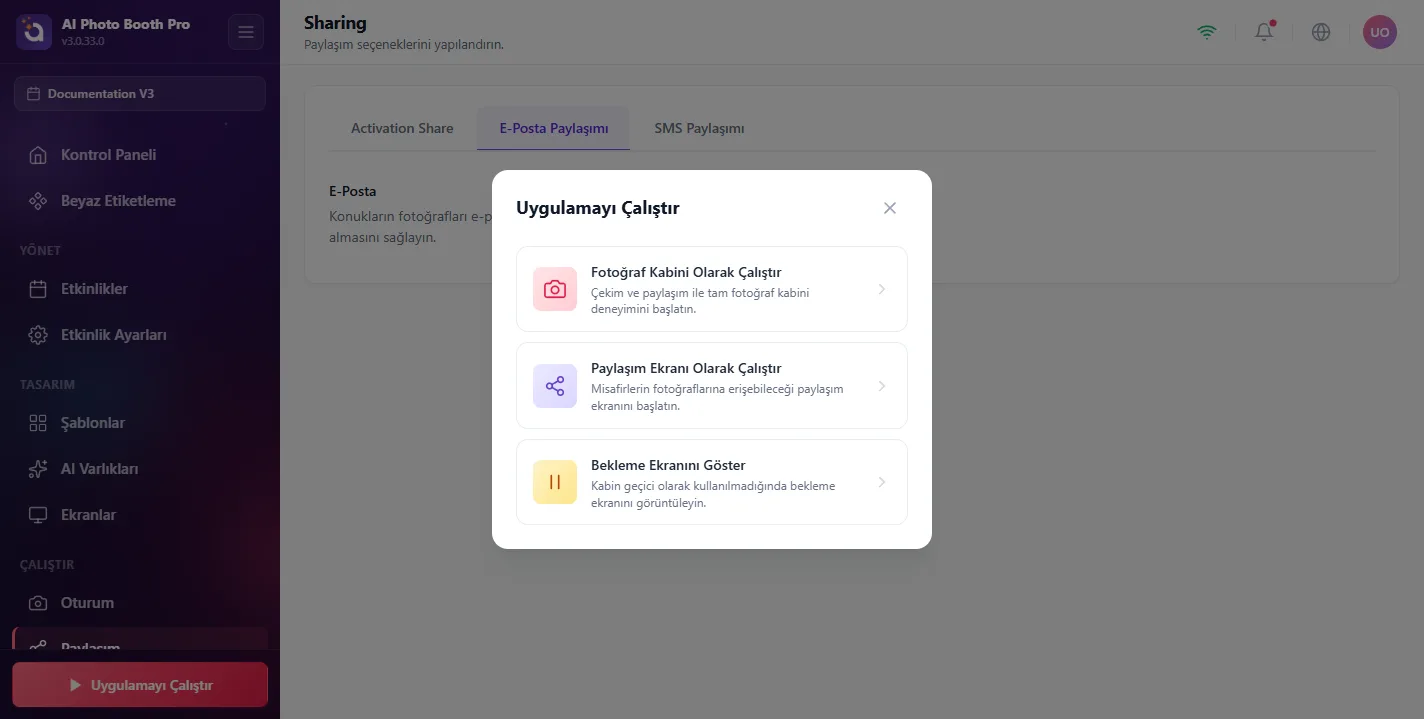
Task: Open Etkinlik Ayarları menu item
Action: tap(140, 335)
